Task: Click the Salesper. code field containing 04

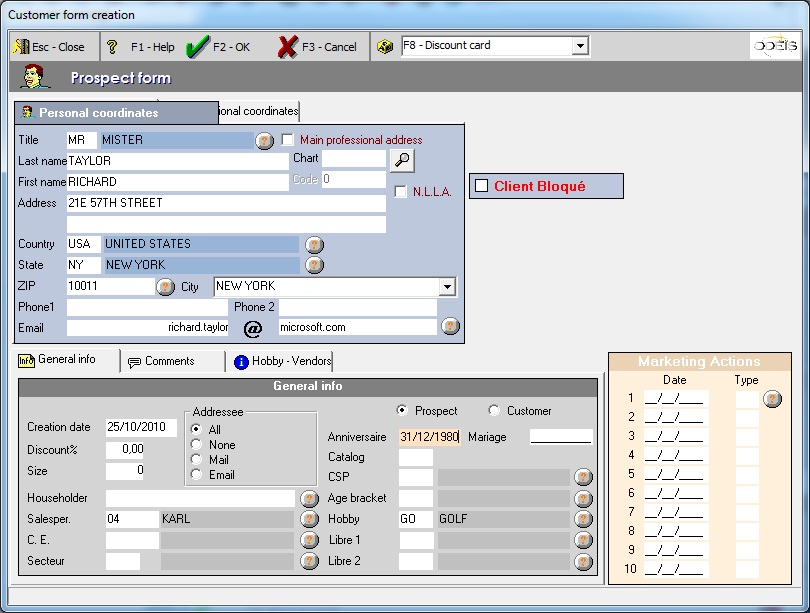Action: point(132,519)
